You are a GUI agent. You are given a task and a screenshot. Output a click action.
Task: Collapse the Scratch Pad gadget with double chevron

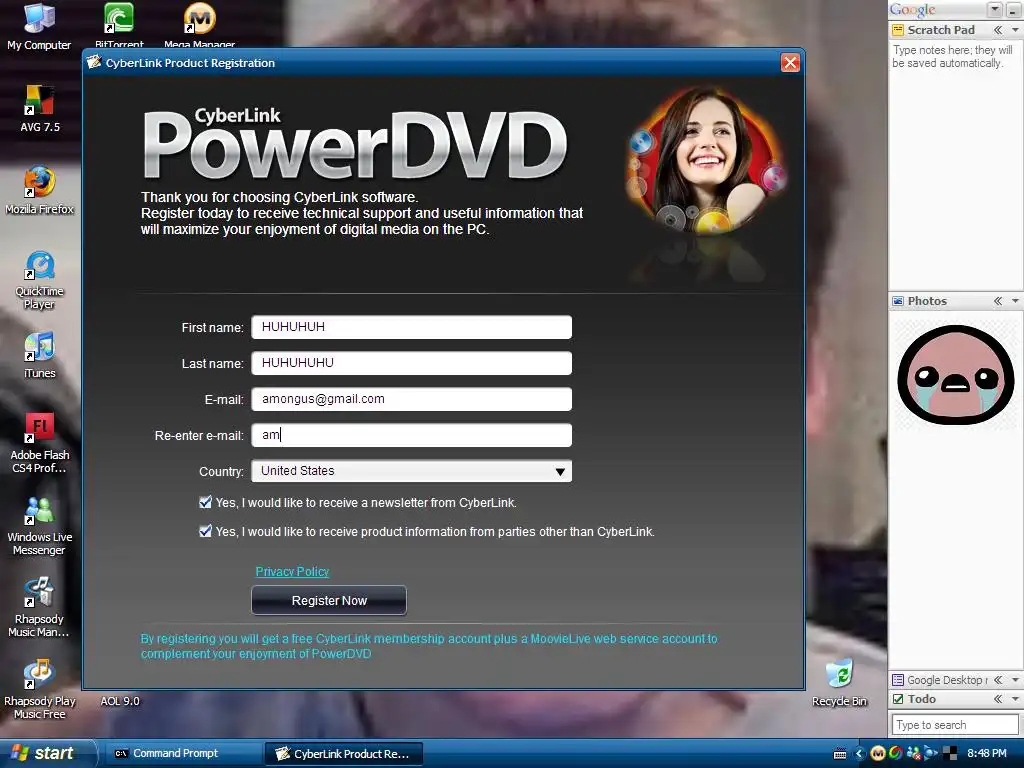coord(998,30)
